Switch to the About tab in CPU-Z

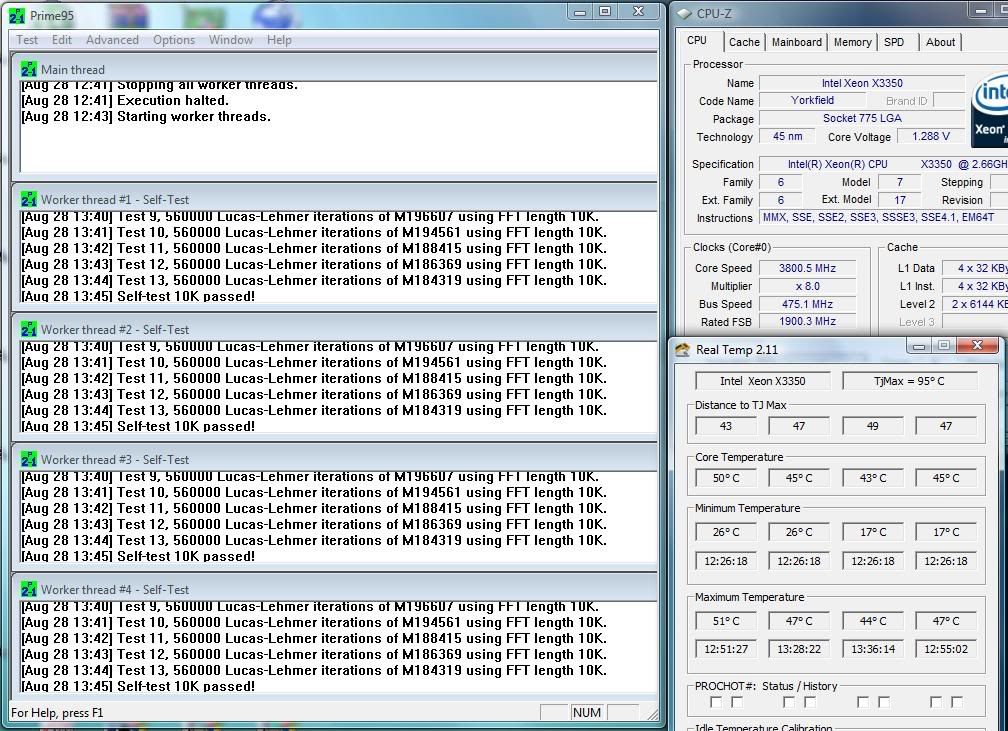click(x=940, y=42)
